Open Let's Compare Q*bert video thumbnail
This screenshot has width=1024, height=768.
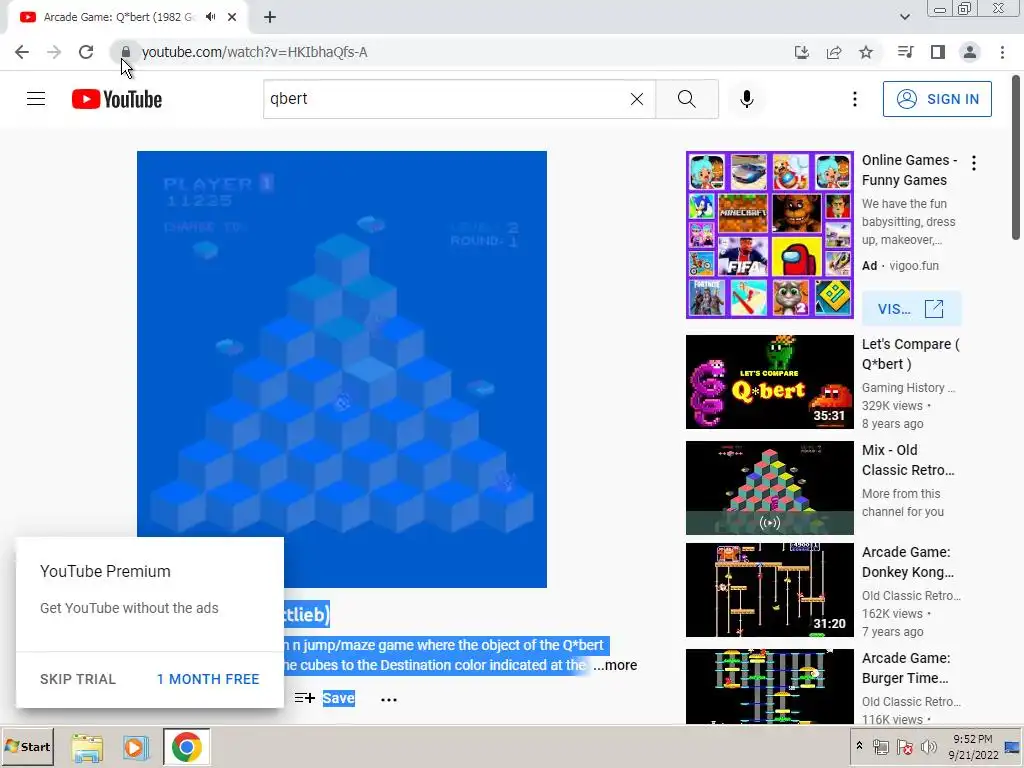769,381
